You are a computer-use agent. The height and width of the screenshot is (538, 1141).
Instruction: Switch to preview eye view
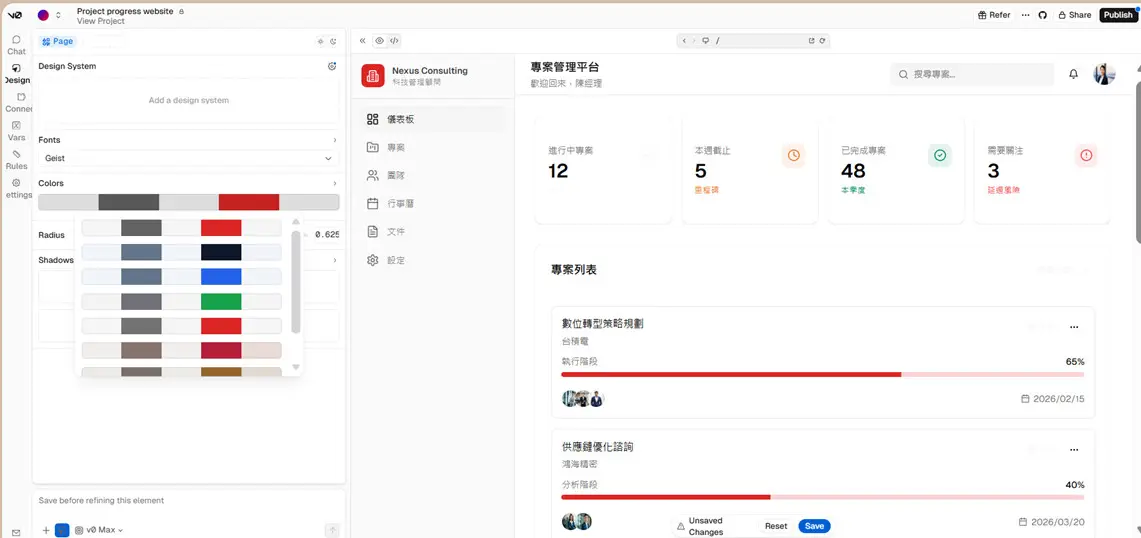point(379,41)
